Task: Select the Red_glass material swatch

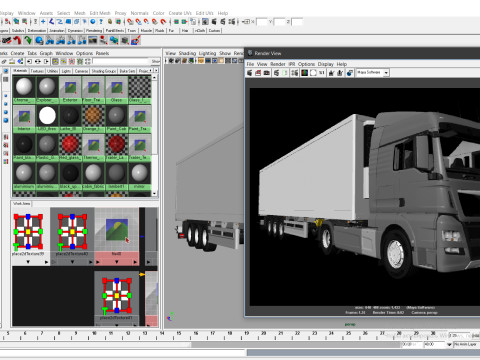Action: [x=70, y=147]
